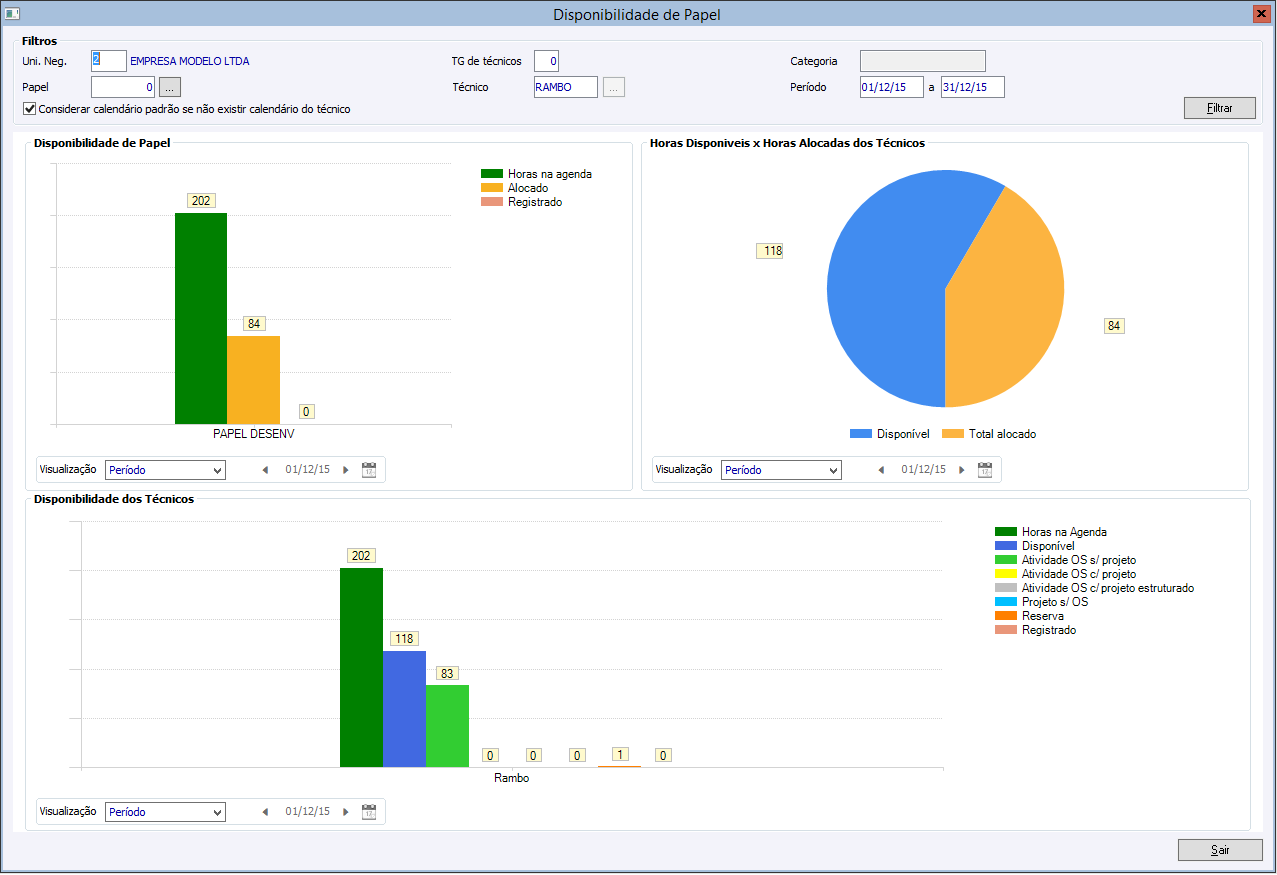Image resolution: width=1277 pixels, height=875 pixels.
Task: Open calendar icon under the pie chart
Action: tap(985, 470)
